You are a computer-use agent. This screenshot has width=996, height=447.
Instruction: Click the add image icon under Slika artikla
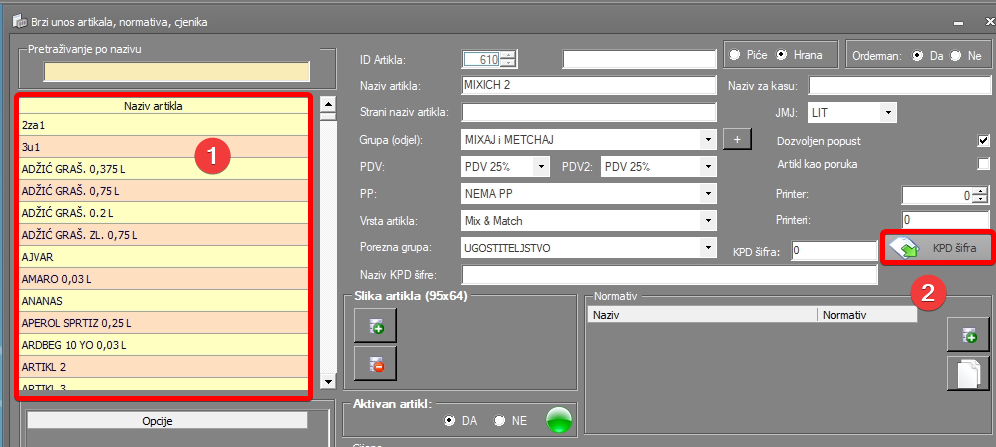[376, 327]
